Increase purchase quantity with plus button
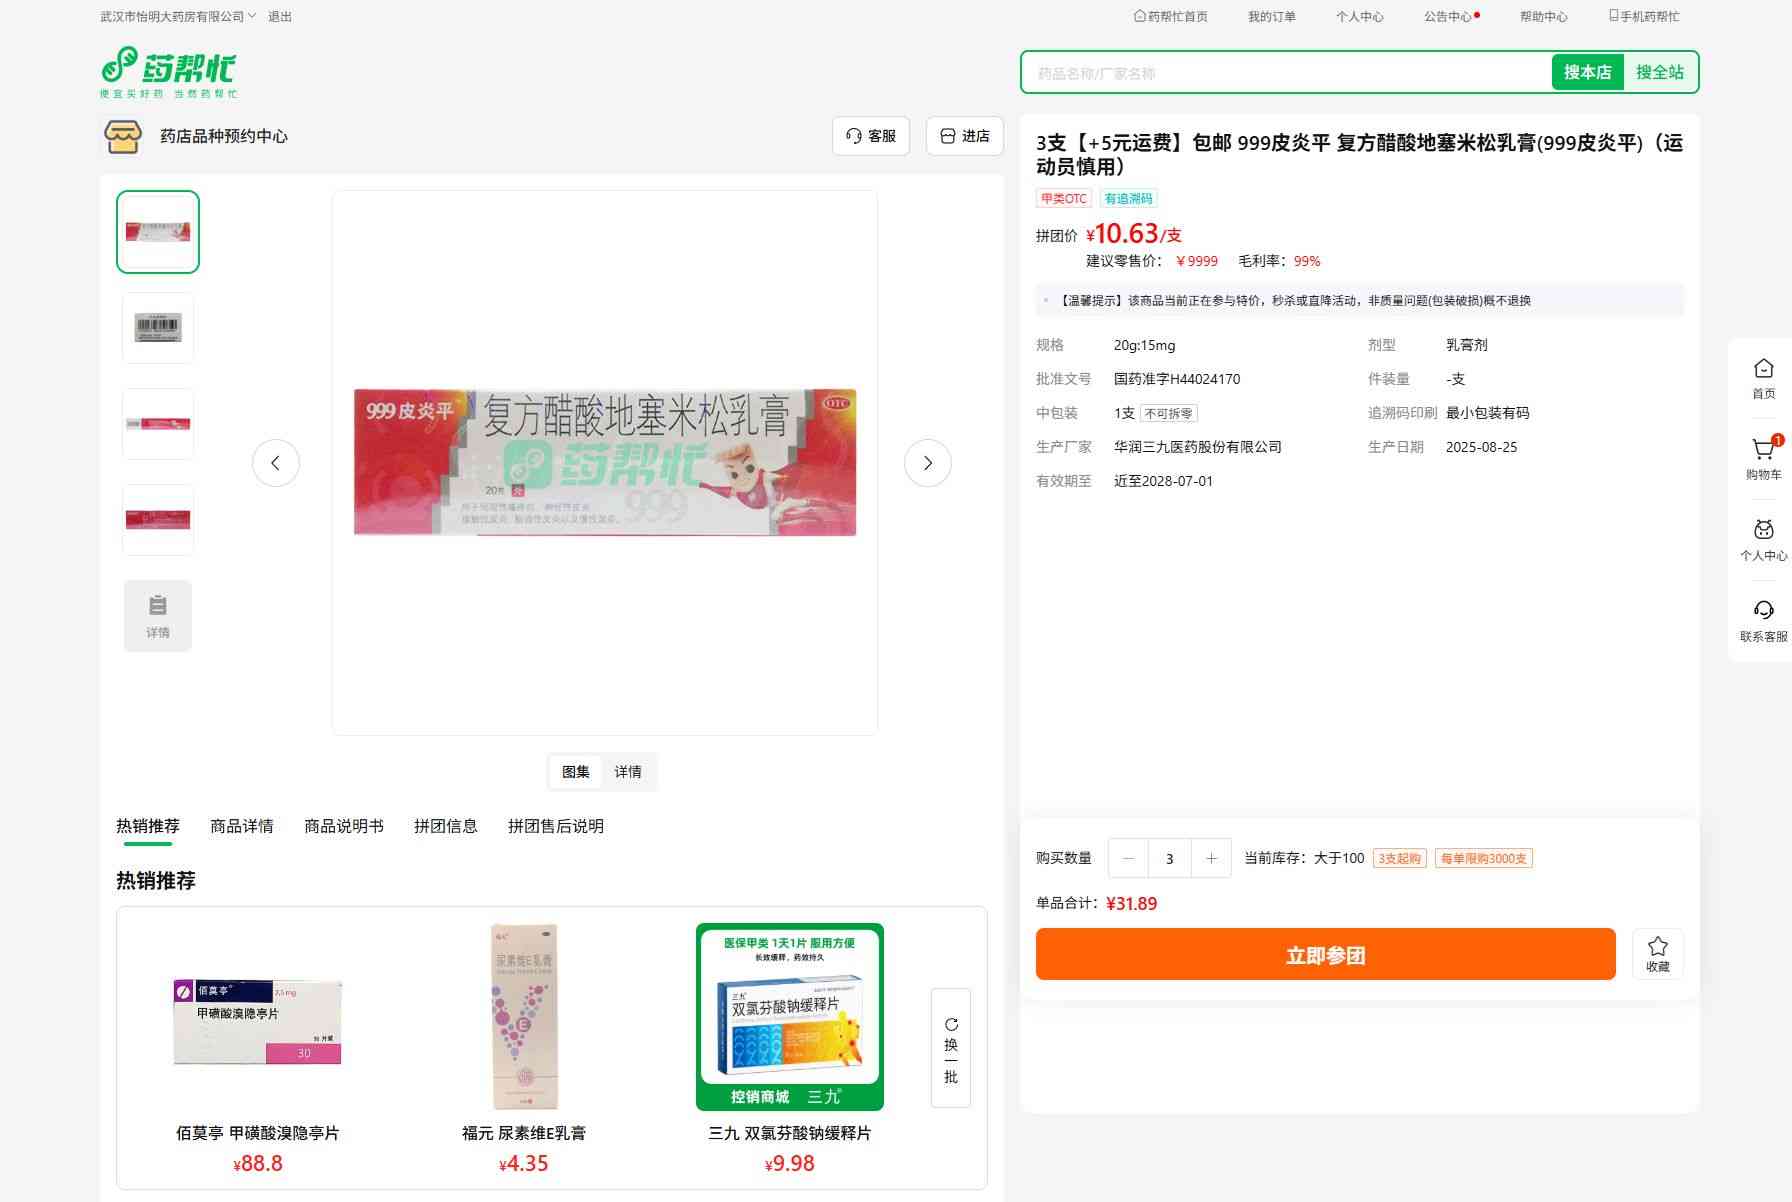Image resolution: width=1792 pixels, height=1202 pixels. [x=1211, y=858]
